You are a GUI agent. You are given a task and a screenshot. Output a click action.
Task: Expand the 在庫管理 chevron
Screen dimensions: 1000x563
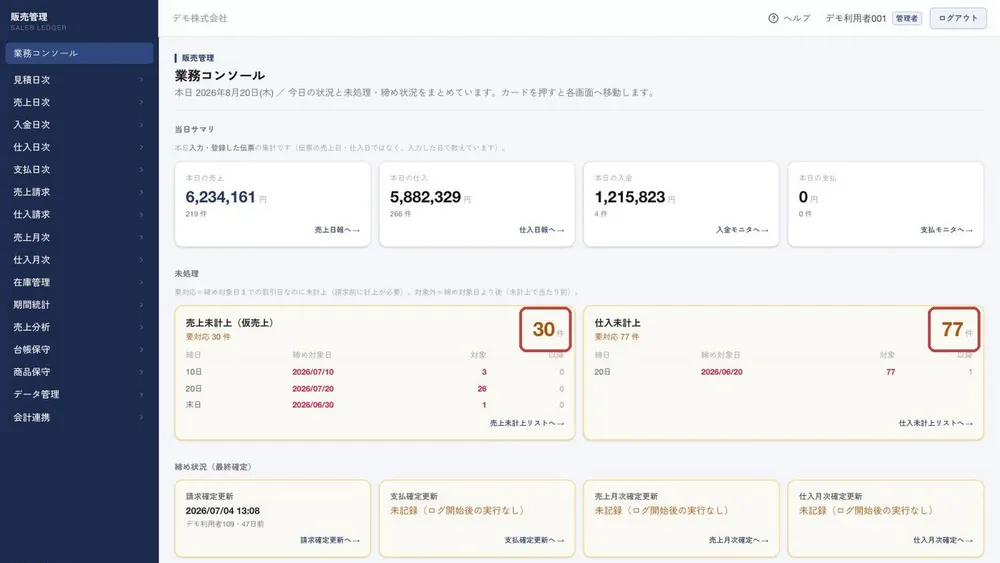pos(141,282)
